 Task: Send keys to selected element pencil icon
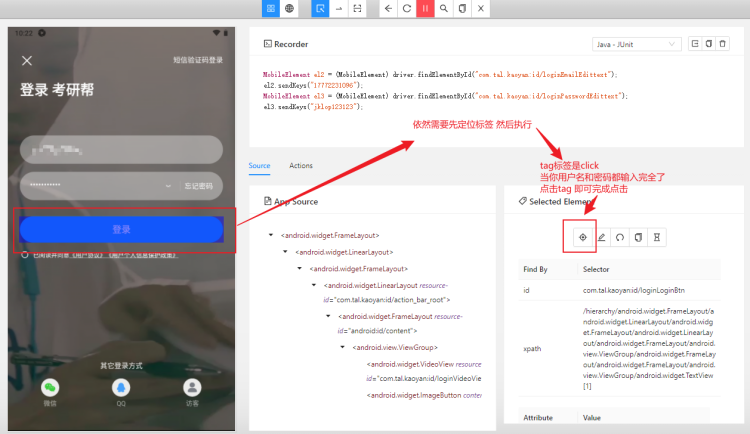[601, 237]
